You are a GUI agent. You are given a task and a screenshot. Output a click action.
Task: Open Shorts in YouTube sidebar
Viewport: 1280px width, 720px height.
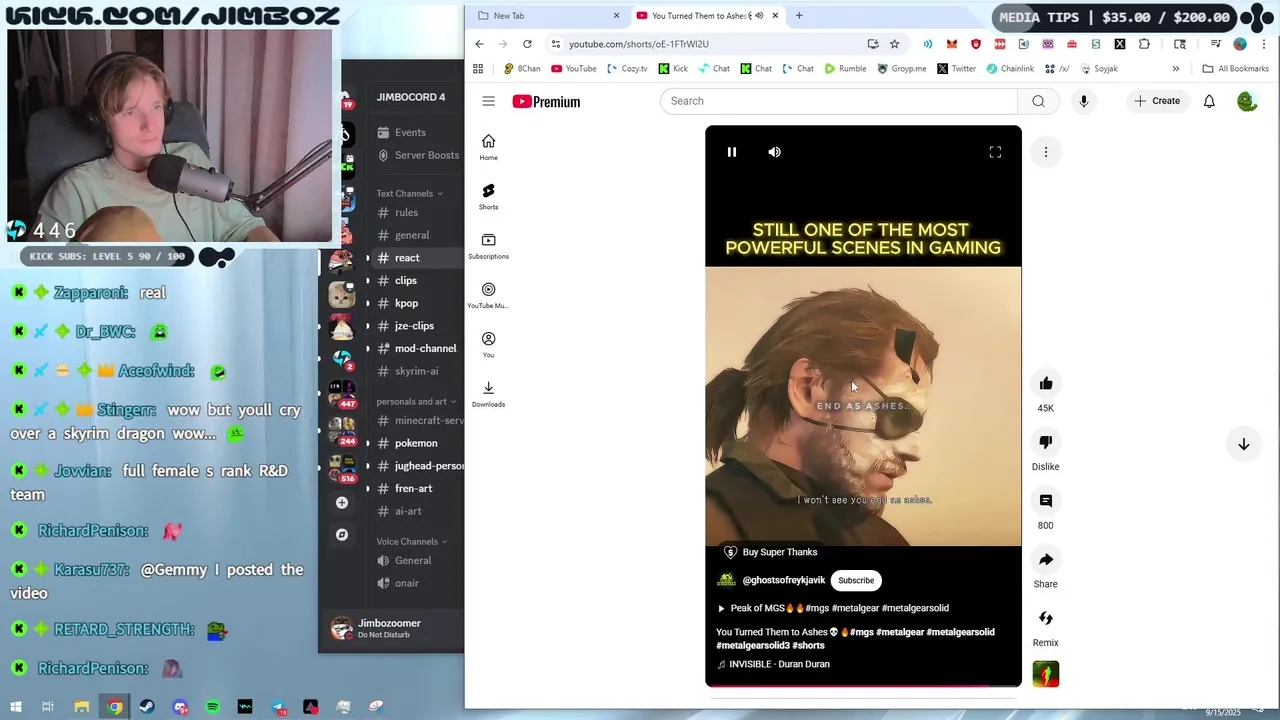click(x=488, y=196)
